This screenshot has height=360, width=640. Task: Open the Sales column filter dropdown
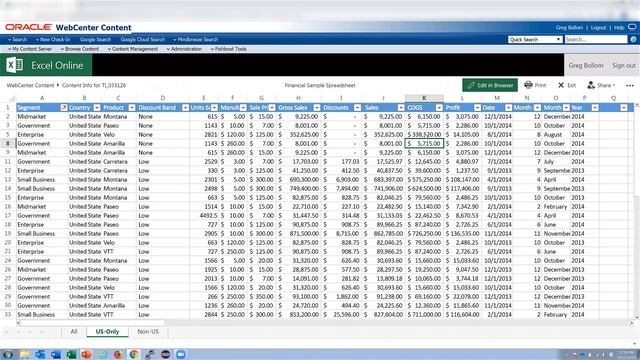point(401,107)
